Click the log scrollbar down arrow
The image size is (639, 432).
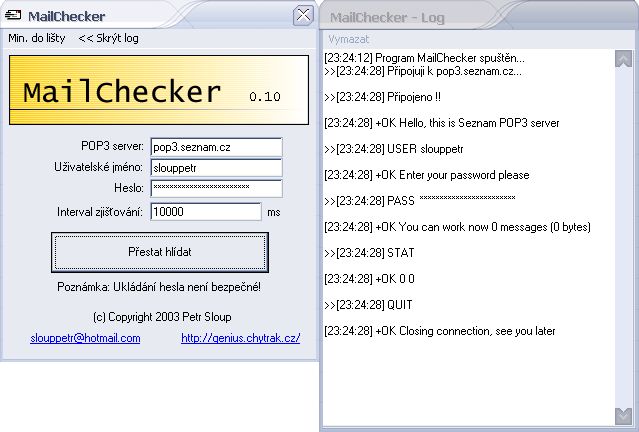pos(623,416)
